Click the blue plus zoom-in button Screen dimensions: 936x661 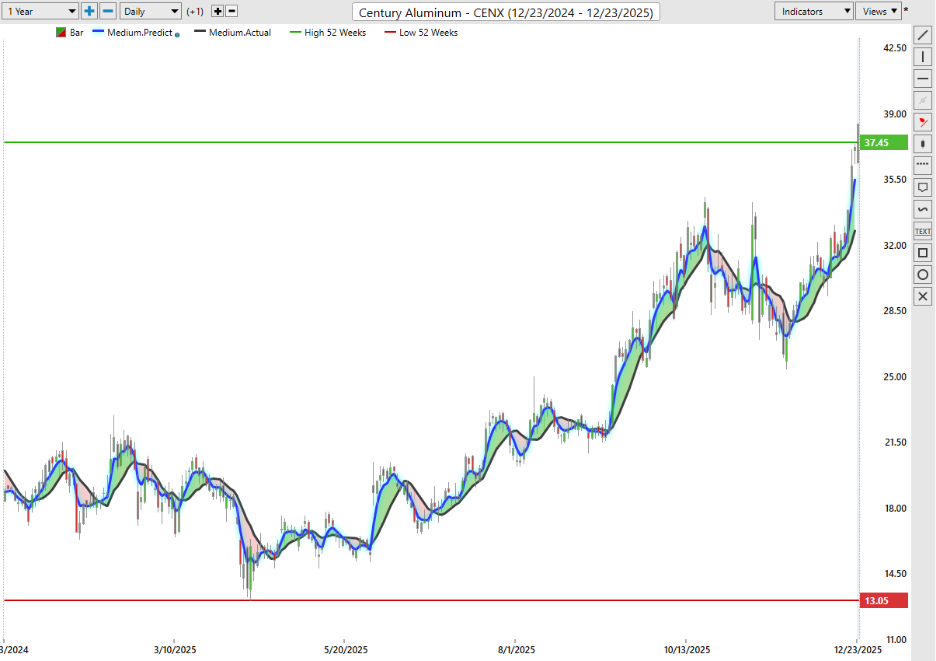(x=89, y=11)
